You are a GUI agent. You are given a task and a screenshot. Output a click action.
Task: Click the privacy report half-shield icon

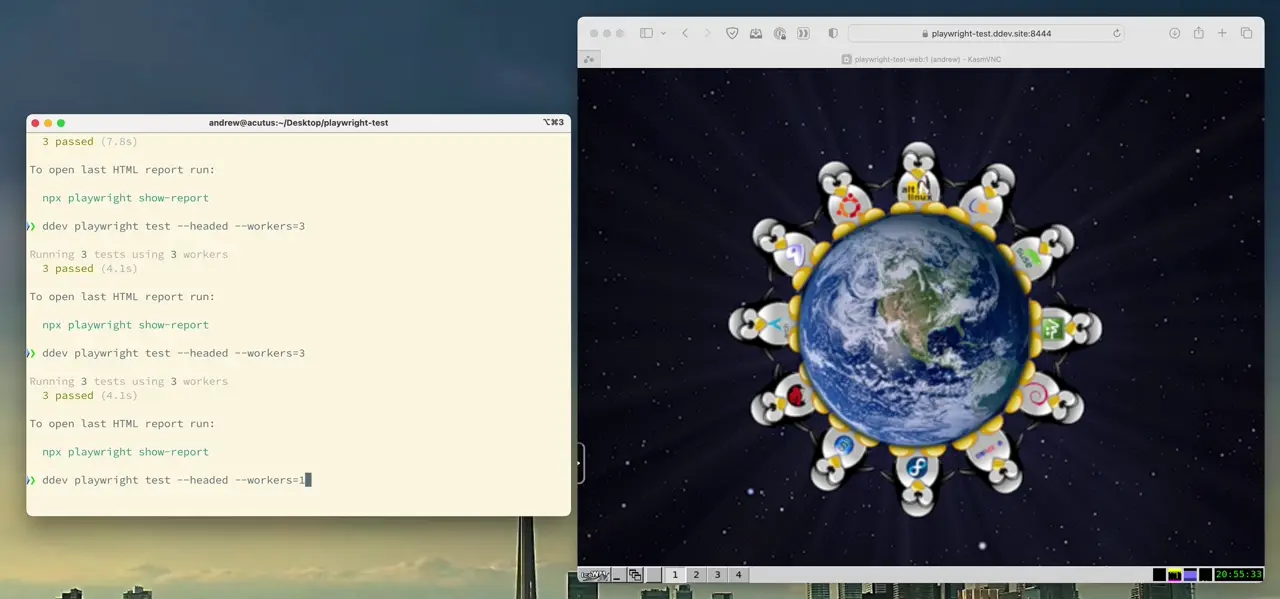[x=833, y=33]
